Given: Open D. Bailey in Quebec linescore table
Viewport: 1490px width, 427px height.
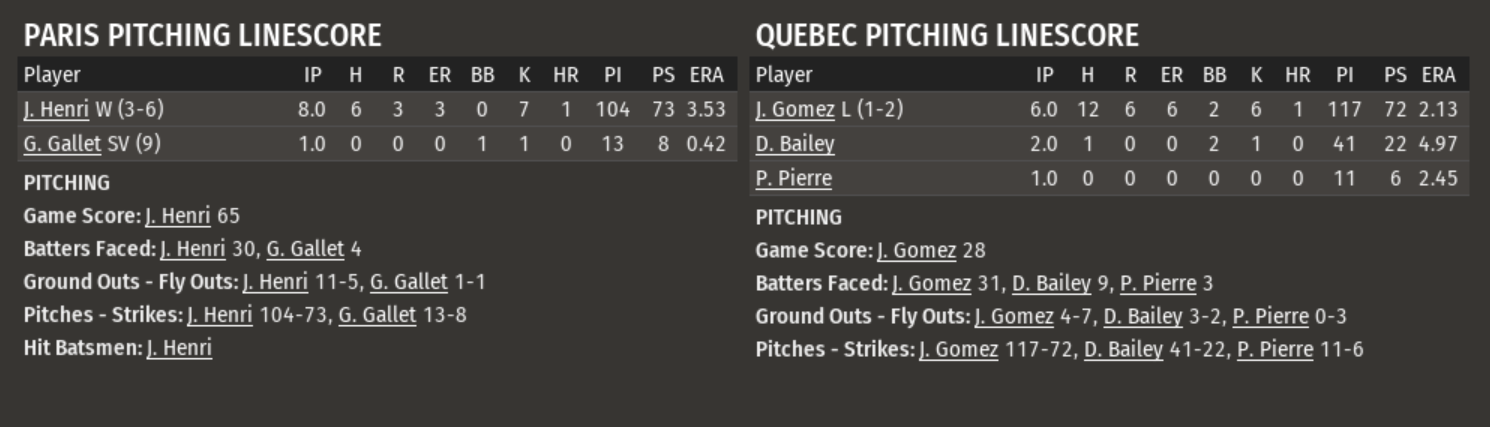Looking at the screenshot, I should click(x=795, y=144).
